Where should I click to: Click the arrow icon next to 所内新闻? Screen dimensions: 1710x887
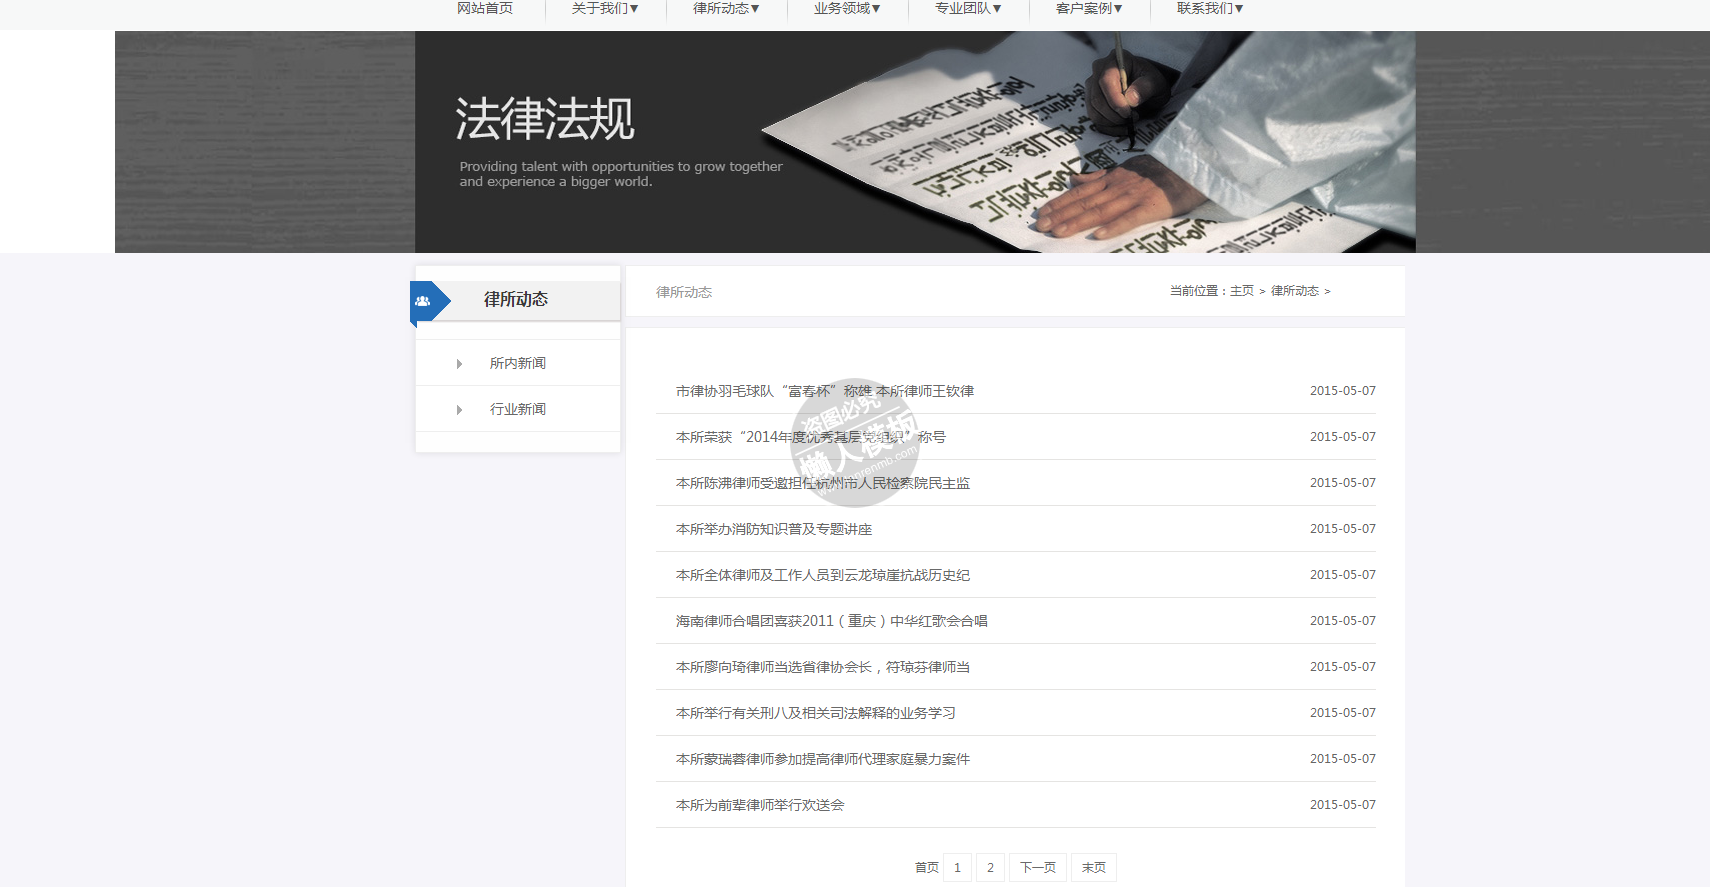click(459, 364)
